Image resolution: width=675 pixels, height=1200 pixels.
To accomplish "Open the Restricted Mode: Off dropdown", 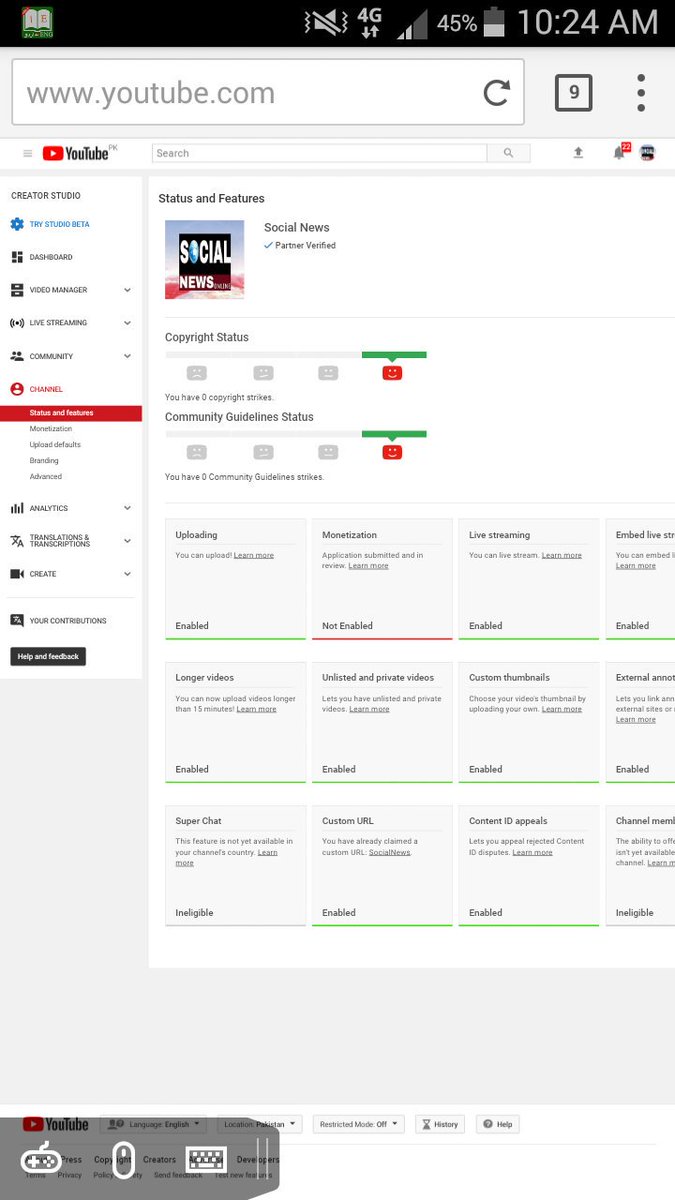I will pos(358,1124).
